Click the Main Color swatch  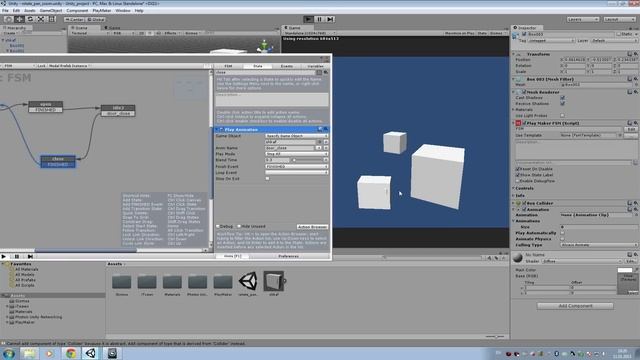pyautogui.click(x=624, y=270)
